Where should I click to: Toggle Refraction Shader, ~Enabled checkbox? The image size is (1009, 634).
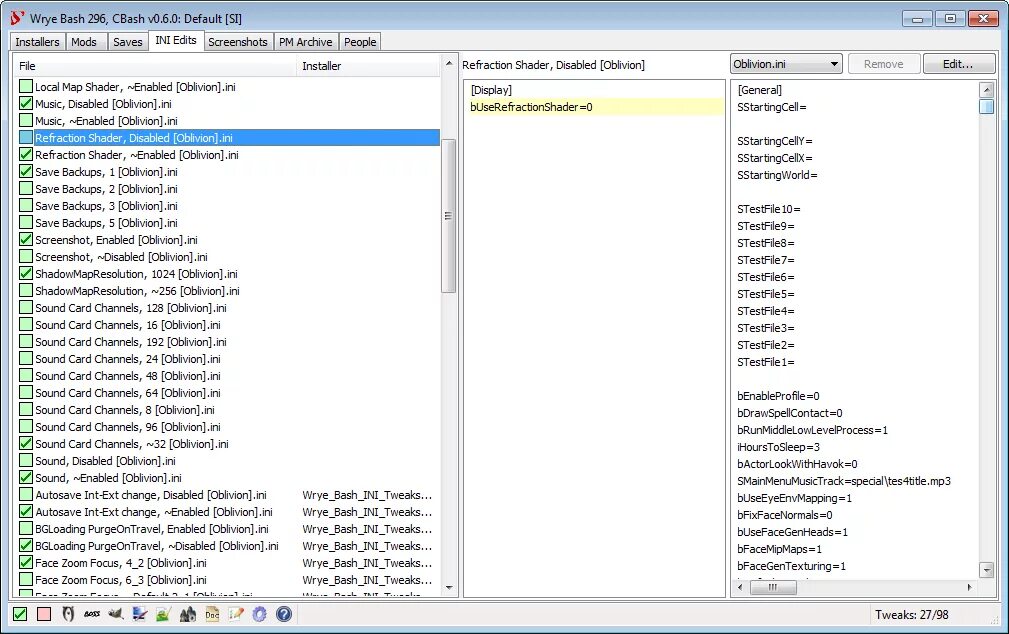[x=26, y=154]
